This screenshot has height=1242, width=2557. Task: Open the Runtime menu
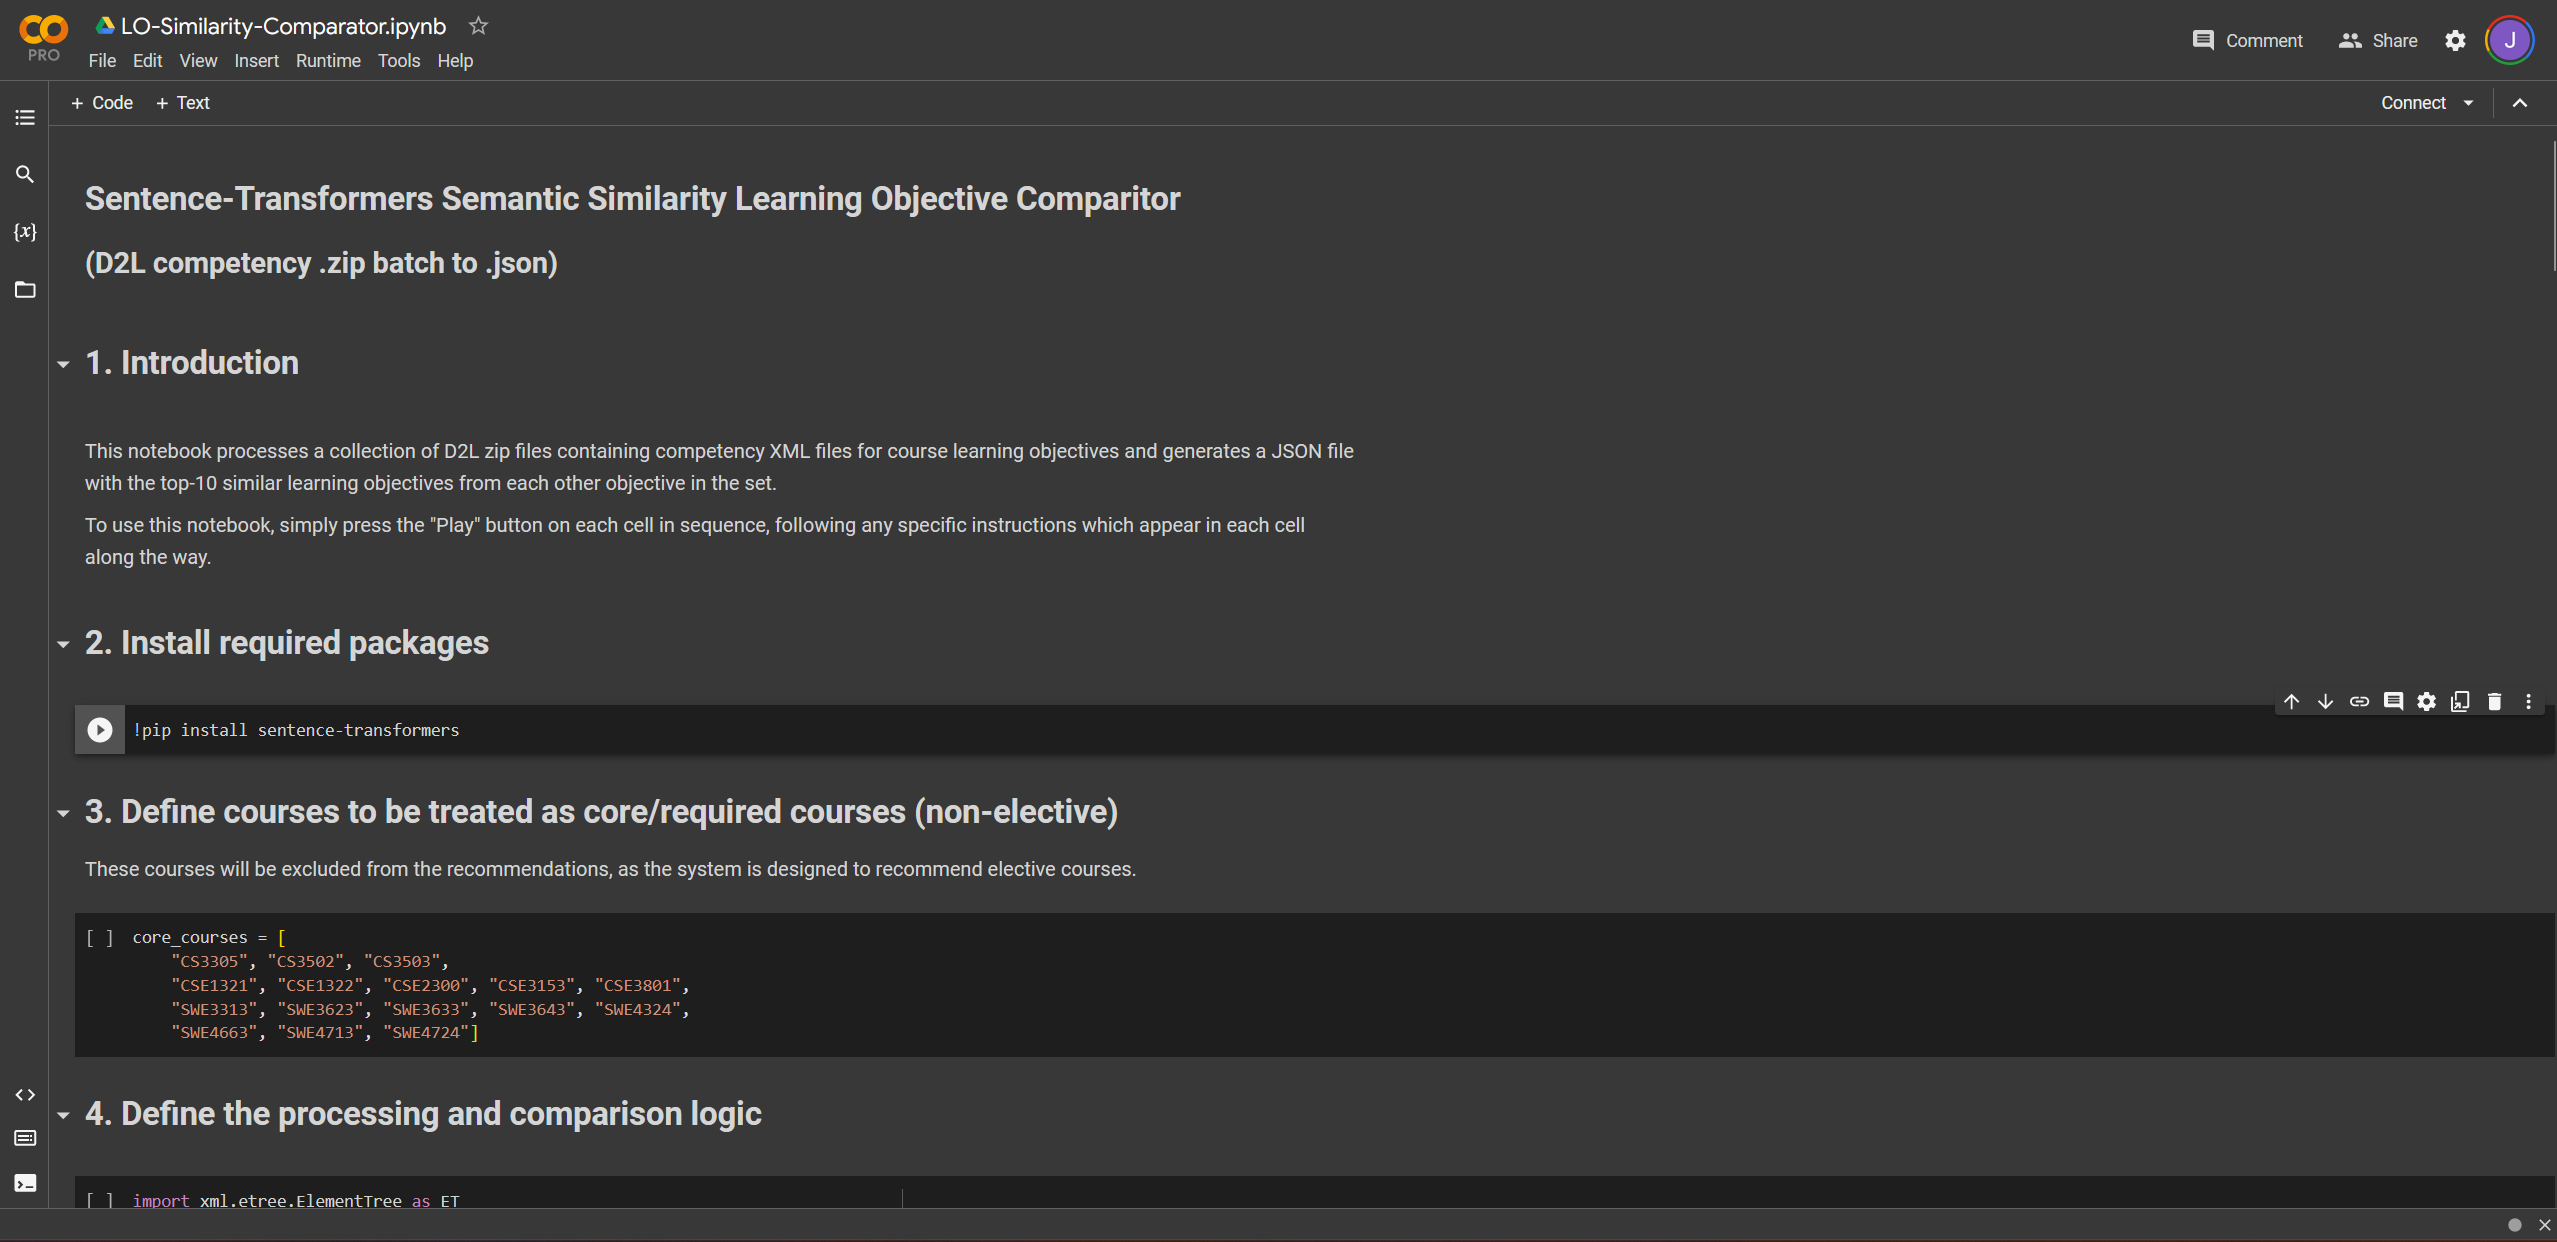[328, 61]
